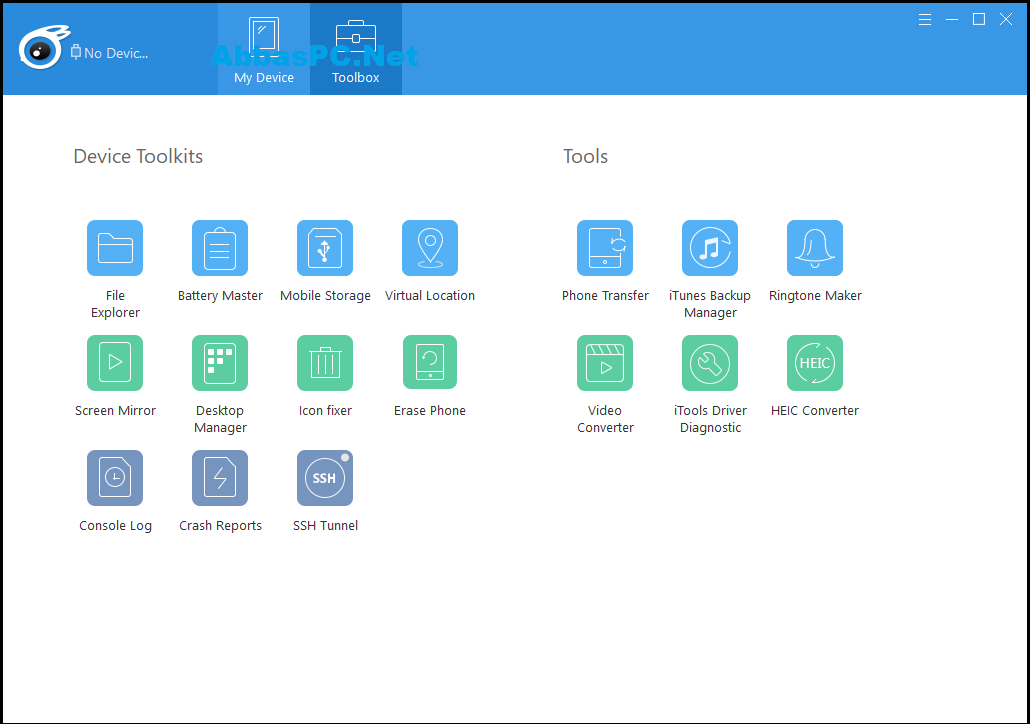
Task: Click the Icon fixer label text
Action: tap(325, 411)
